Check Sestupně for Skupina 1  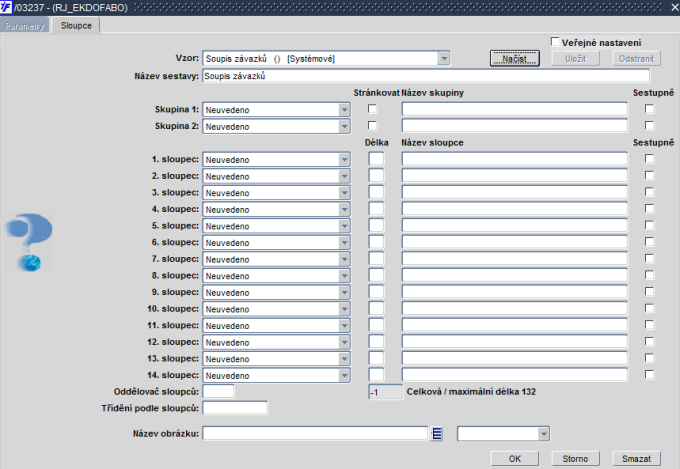point(649,109)
